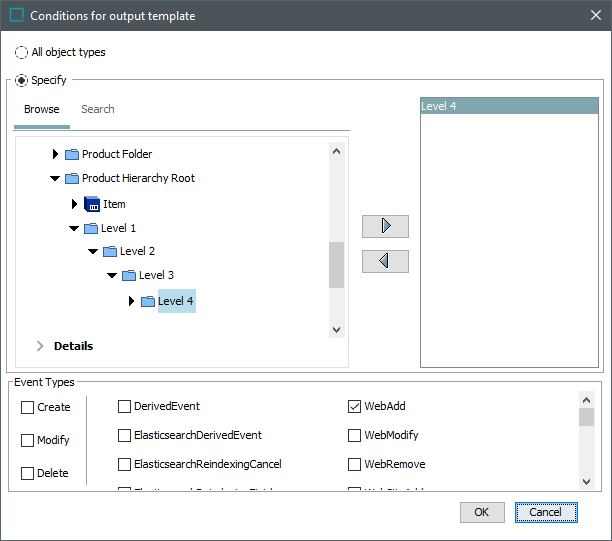
Task: Click the Product Folder folder icon
Action: (x=72, y=155)
